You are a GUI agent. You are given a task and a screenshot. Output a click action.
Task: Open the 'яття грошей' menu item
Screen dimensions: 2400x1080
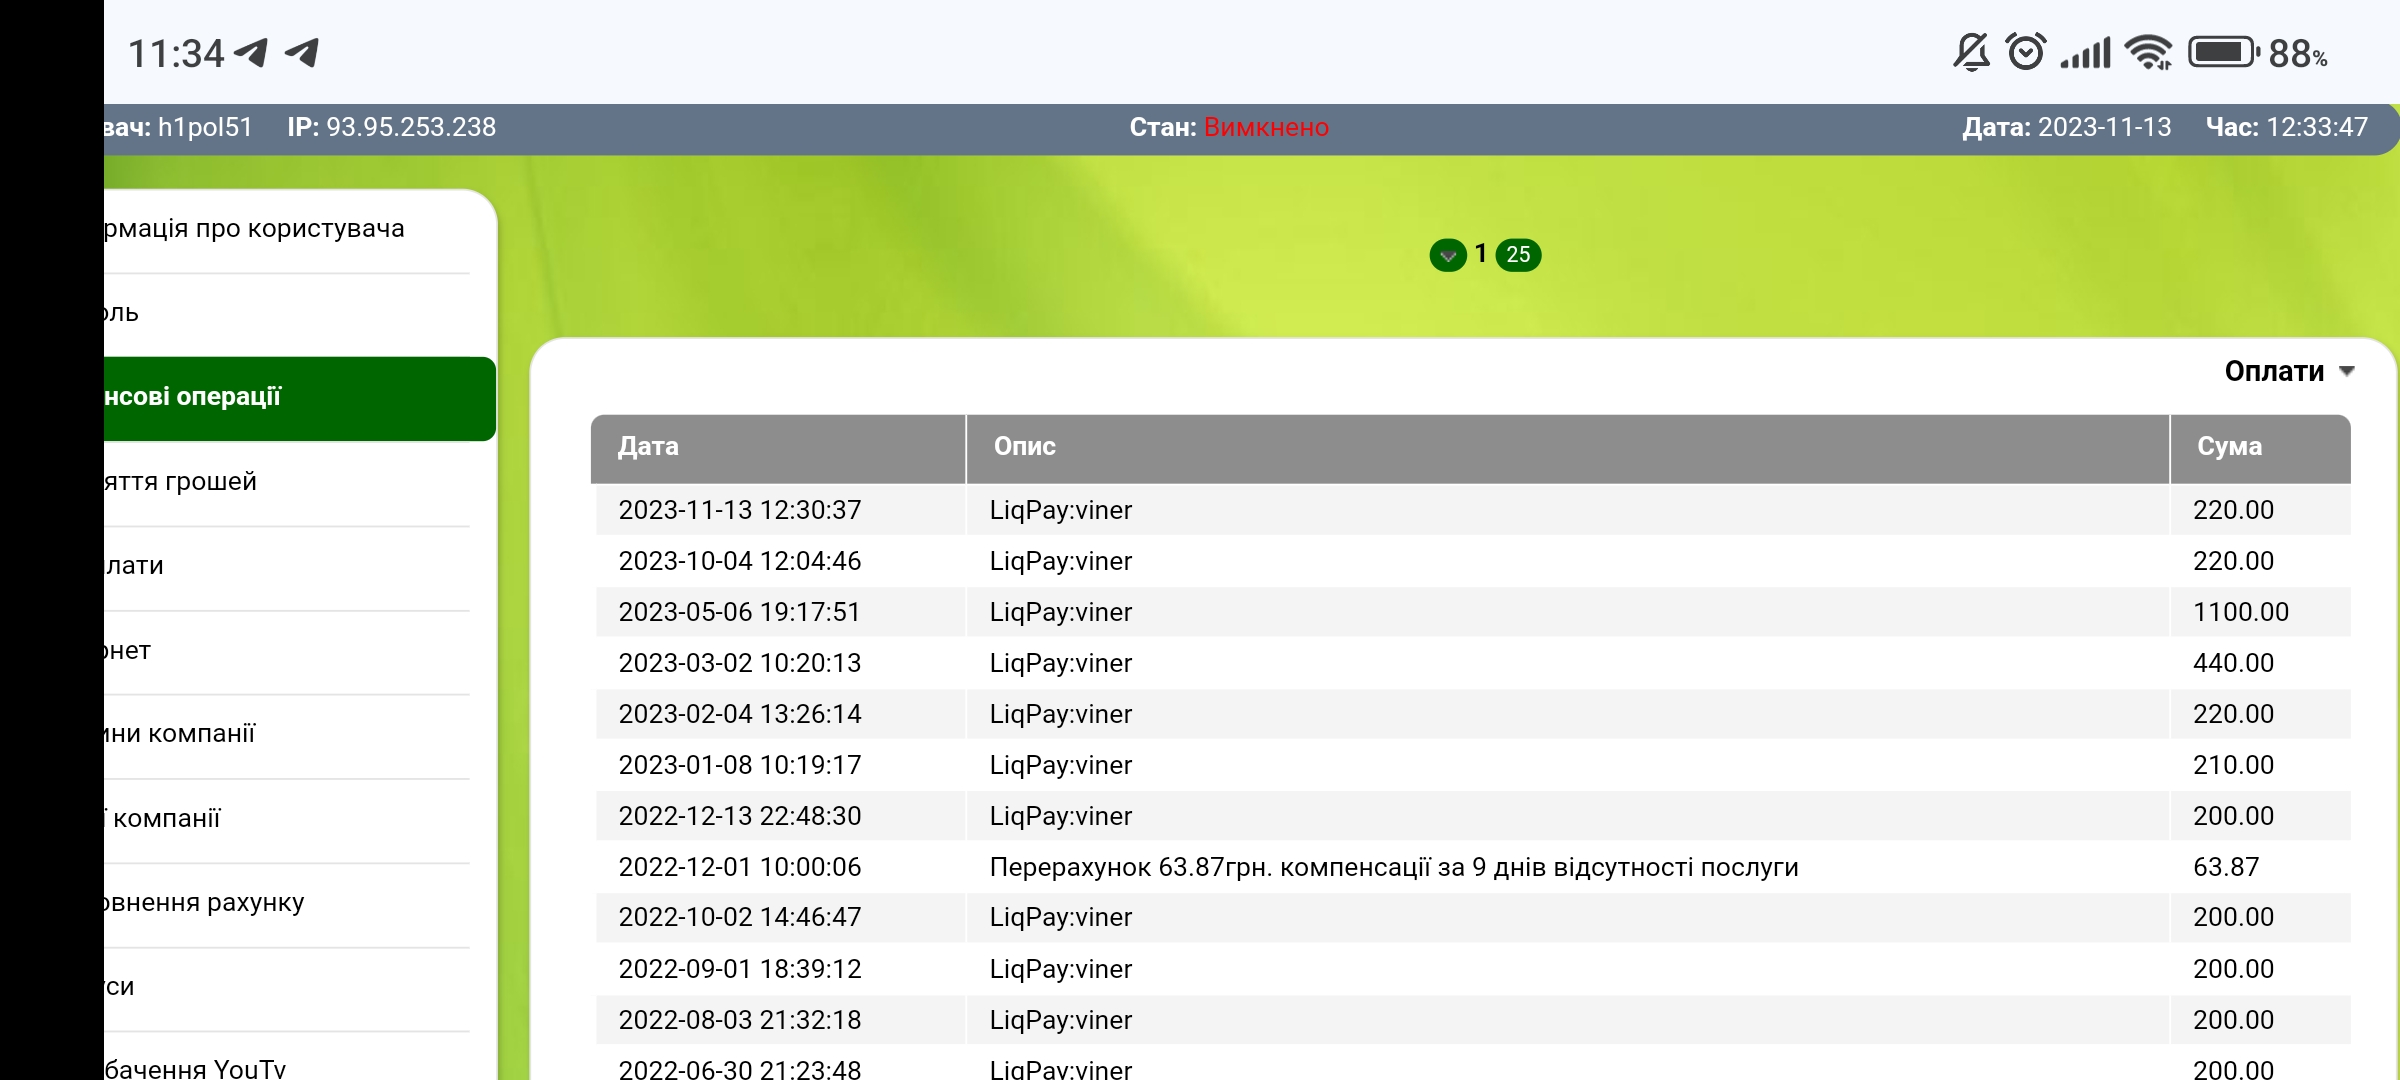click(287, 482)
